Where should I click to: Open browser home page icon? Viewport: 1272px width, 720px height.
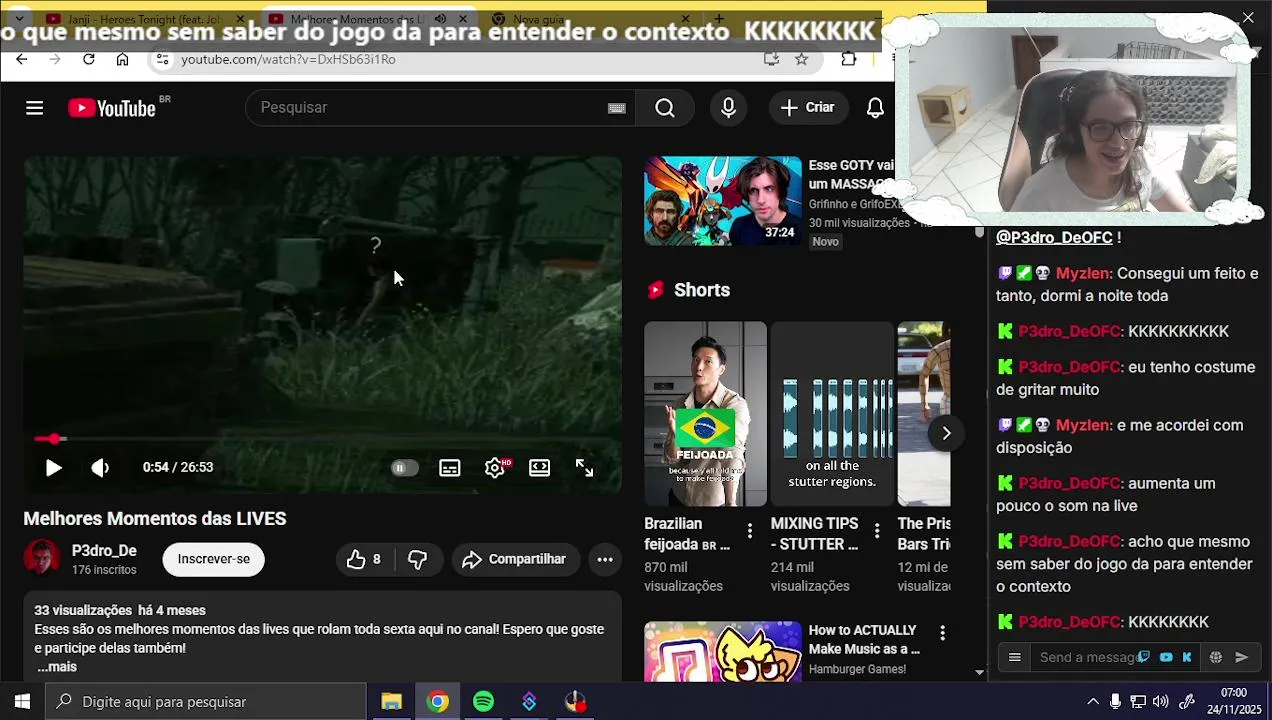122,59
